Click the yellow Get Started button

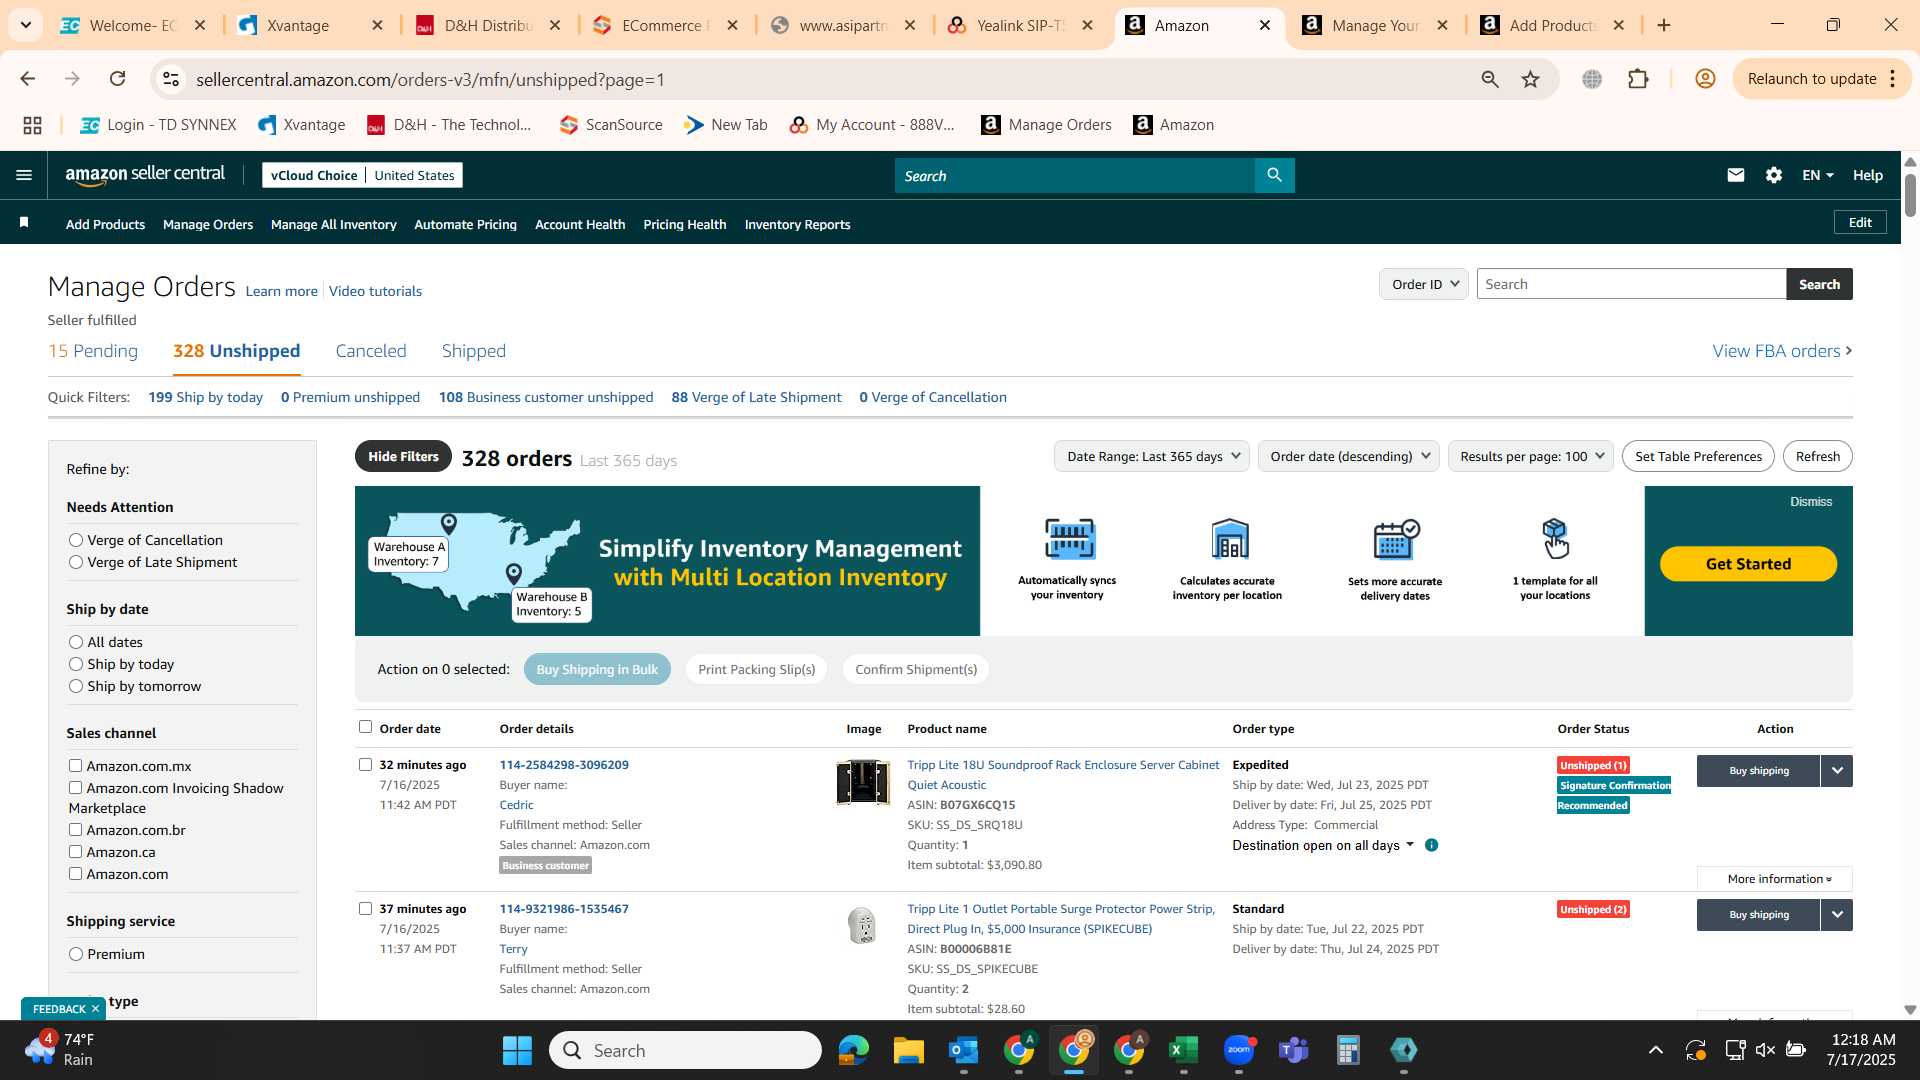tap(1748, 564)
